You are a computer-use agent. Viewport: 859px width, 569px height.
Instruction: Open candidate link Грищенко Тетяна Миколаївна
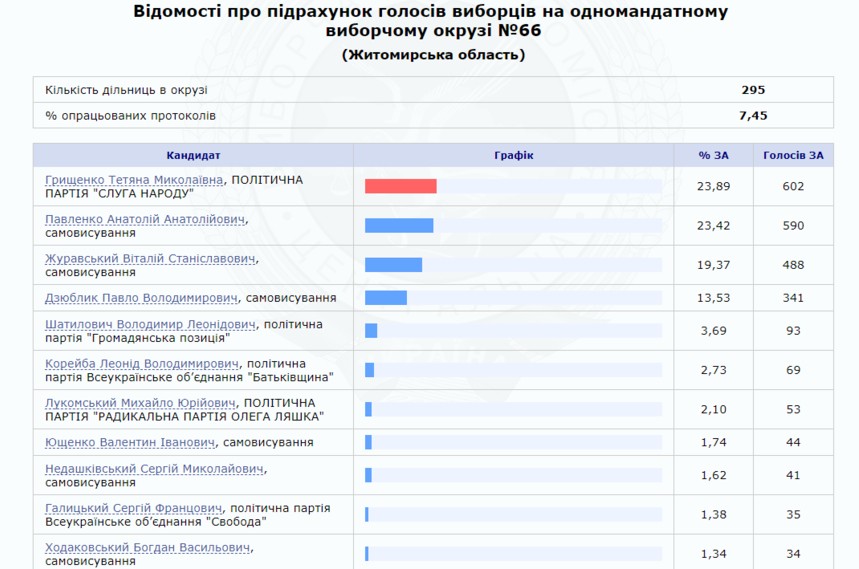(136, 180)
